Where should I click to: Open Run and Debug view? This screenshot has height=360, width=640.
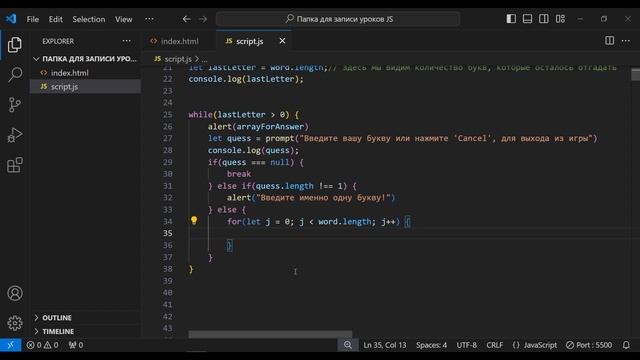(15, 135)
